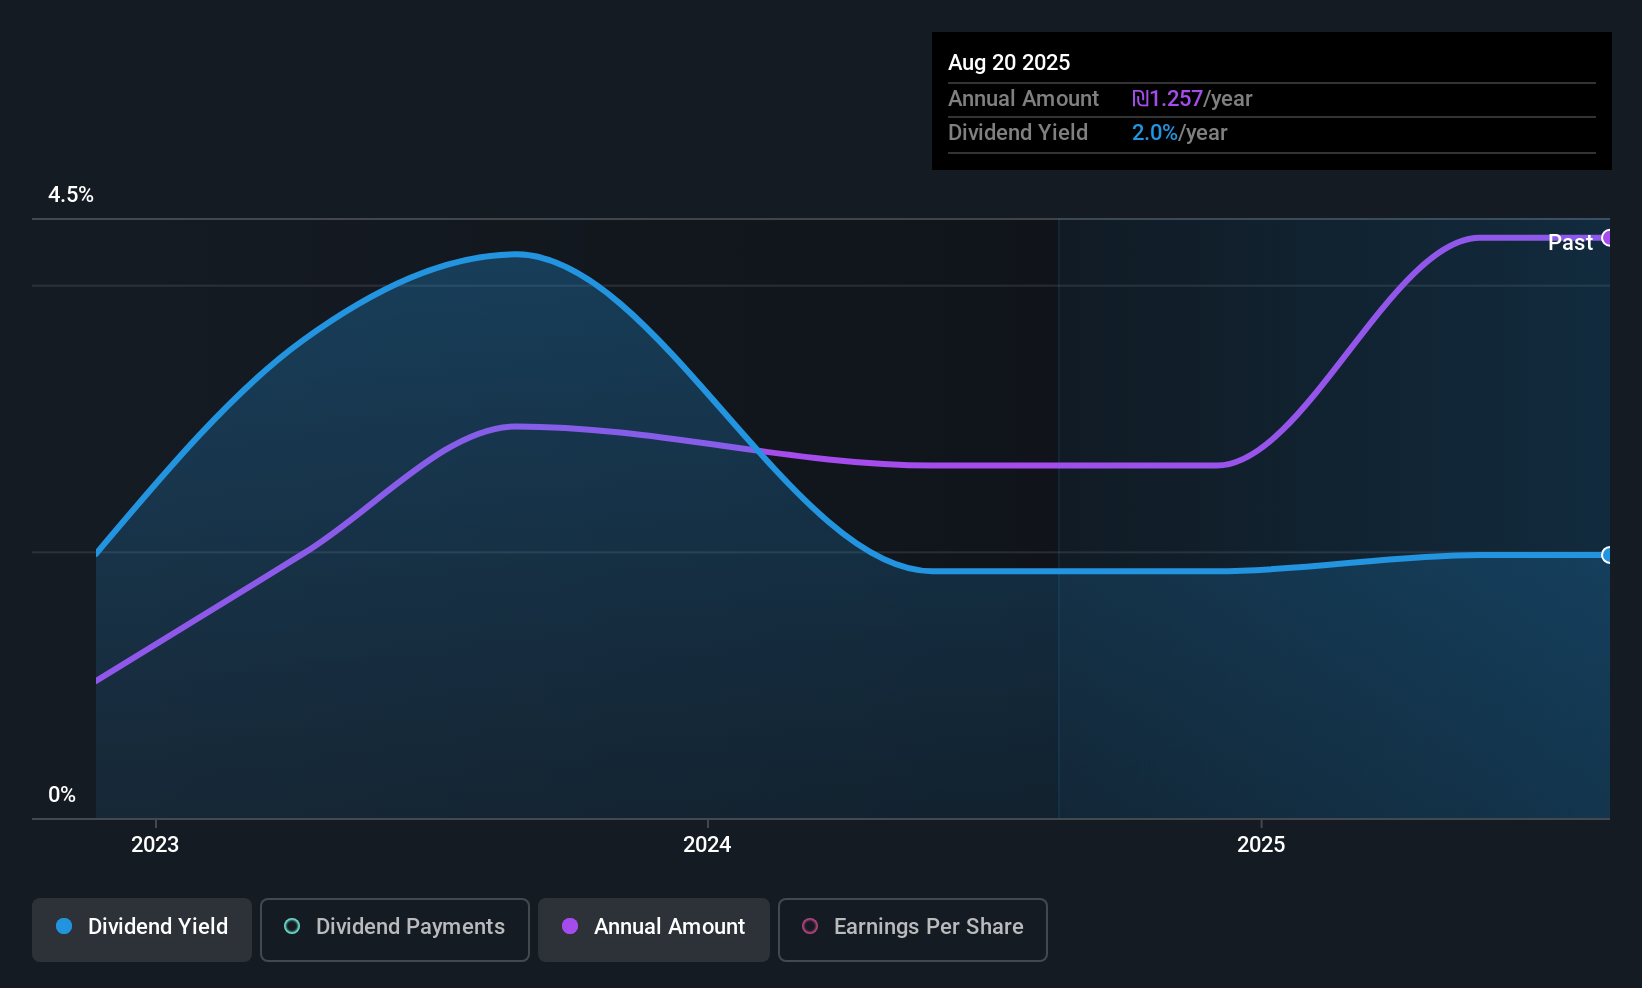Click the ₪1.257/year annual amount value

pos(1192,99)
